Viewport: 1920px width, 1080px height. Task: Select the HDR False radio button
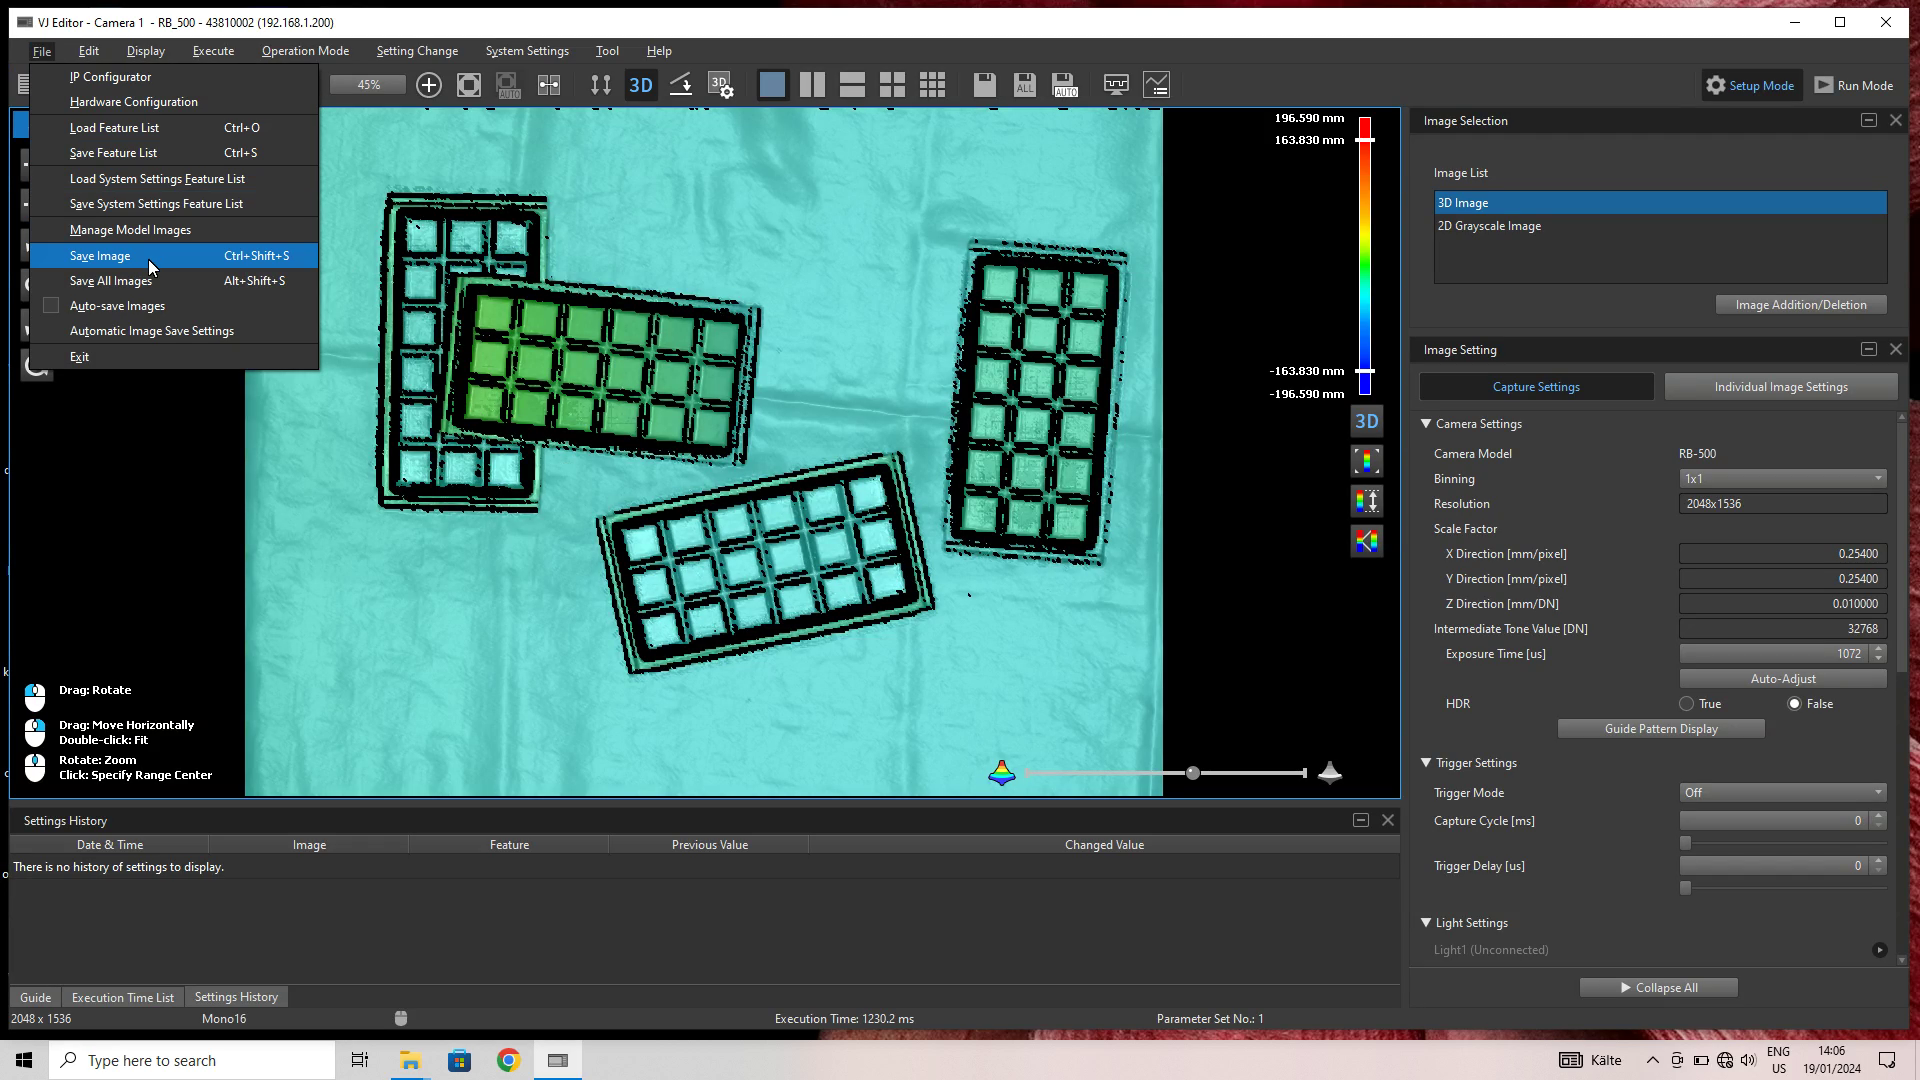(x=1795, y=704)
